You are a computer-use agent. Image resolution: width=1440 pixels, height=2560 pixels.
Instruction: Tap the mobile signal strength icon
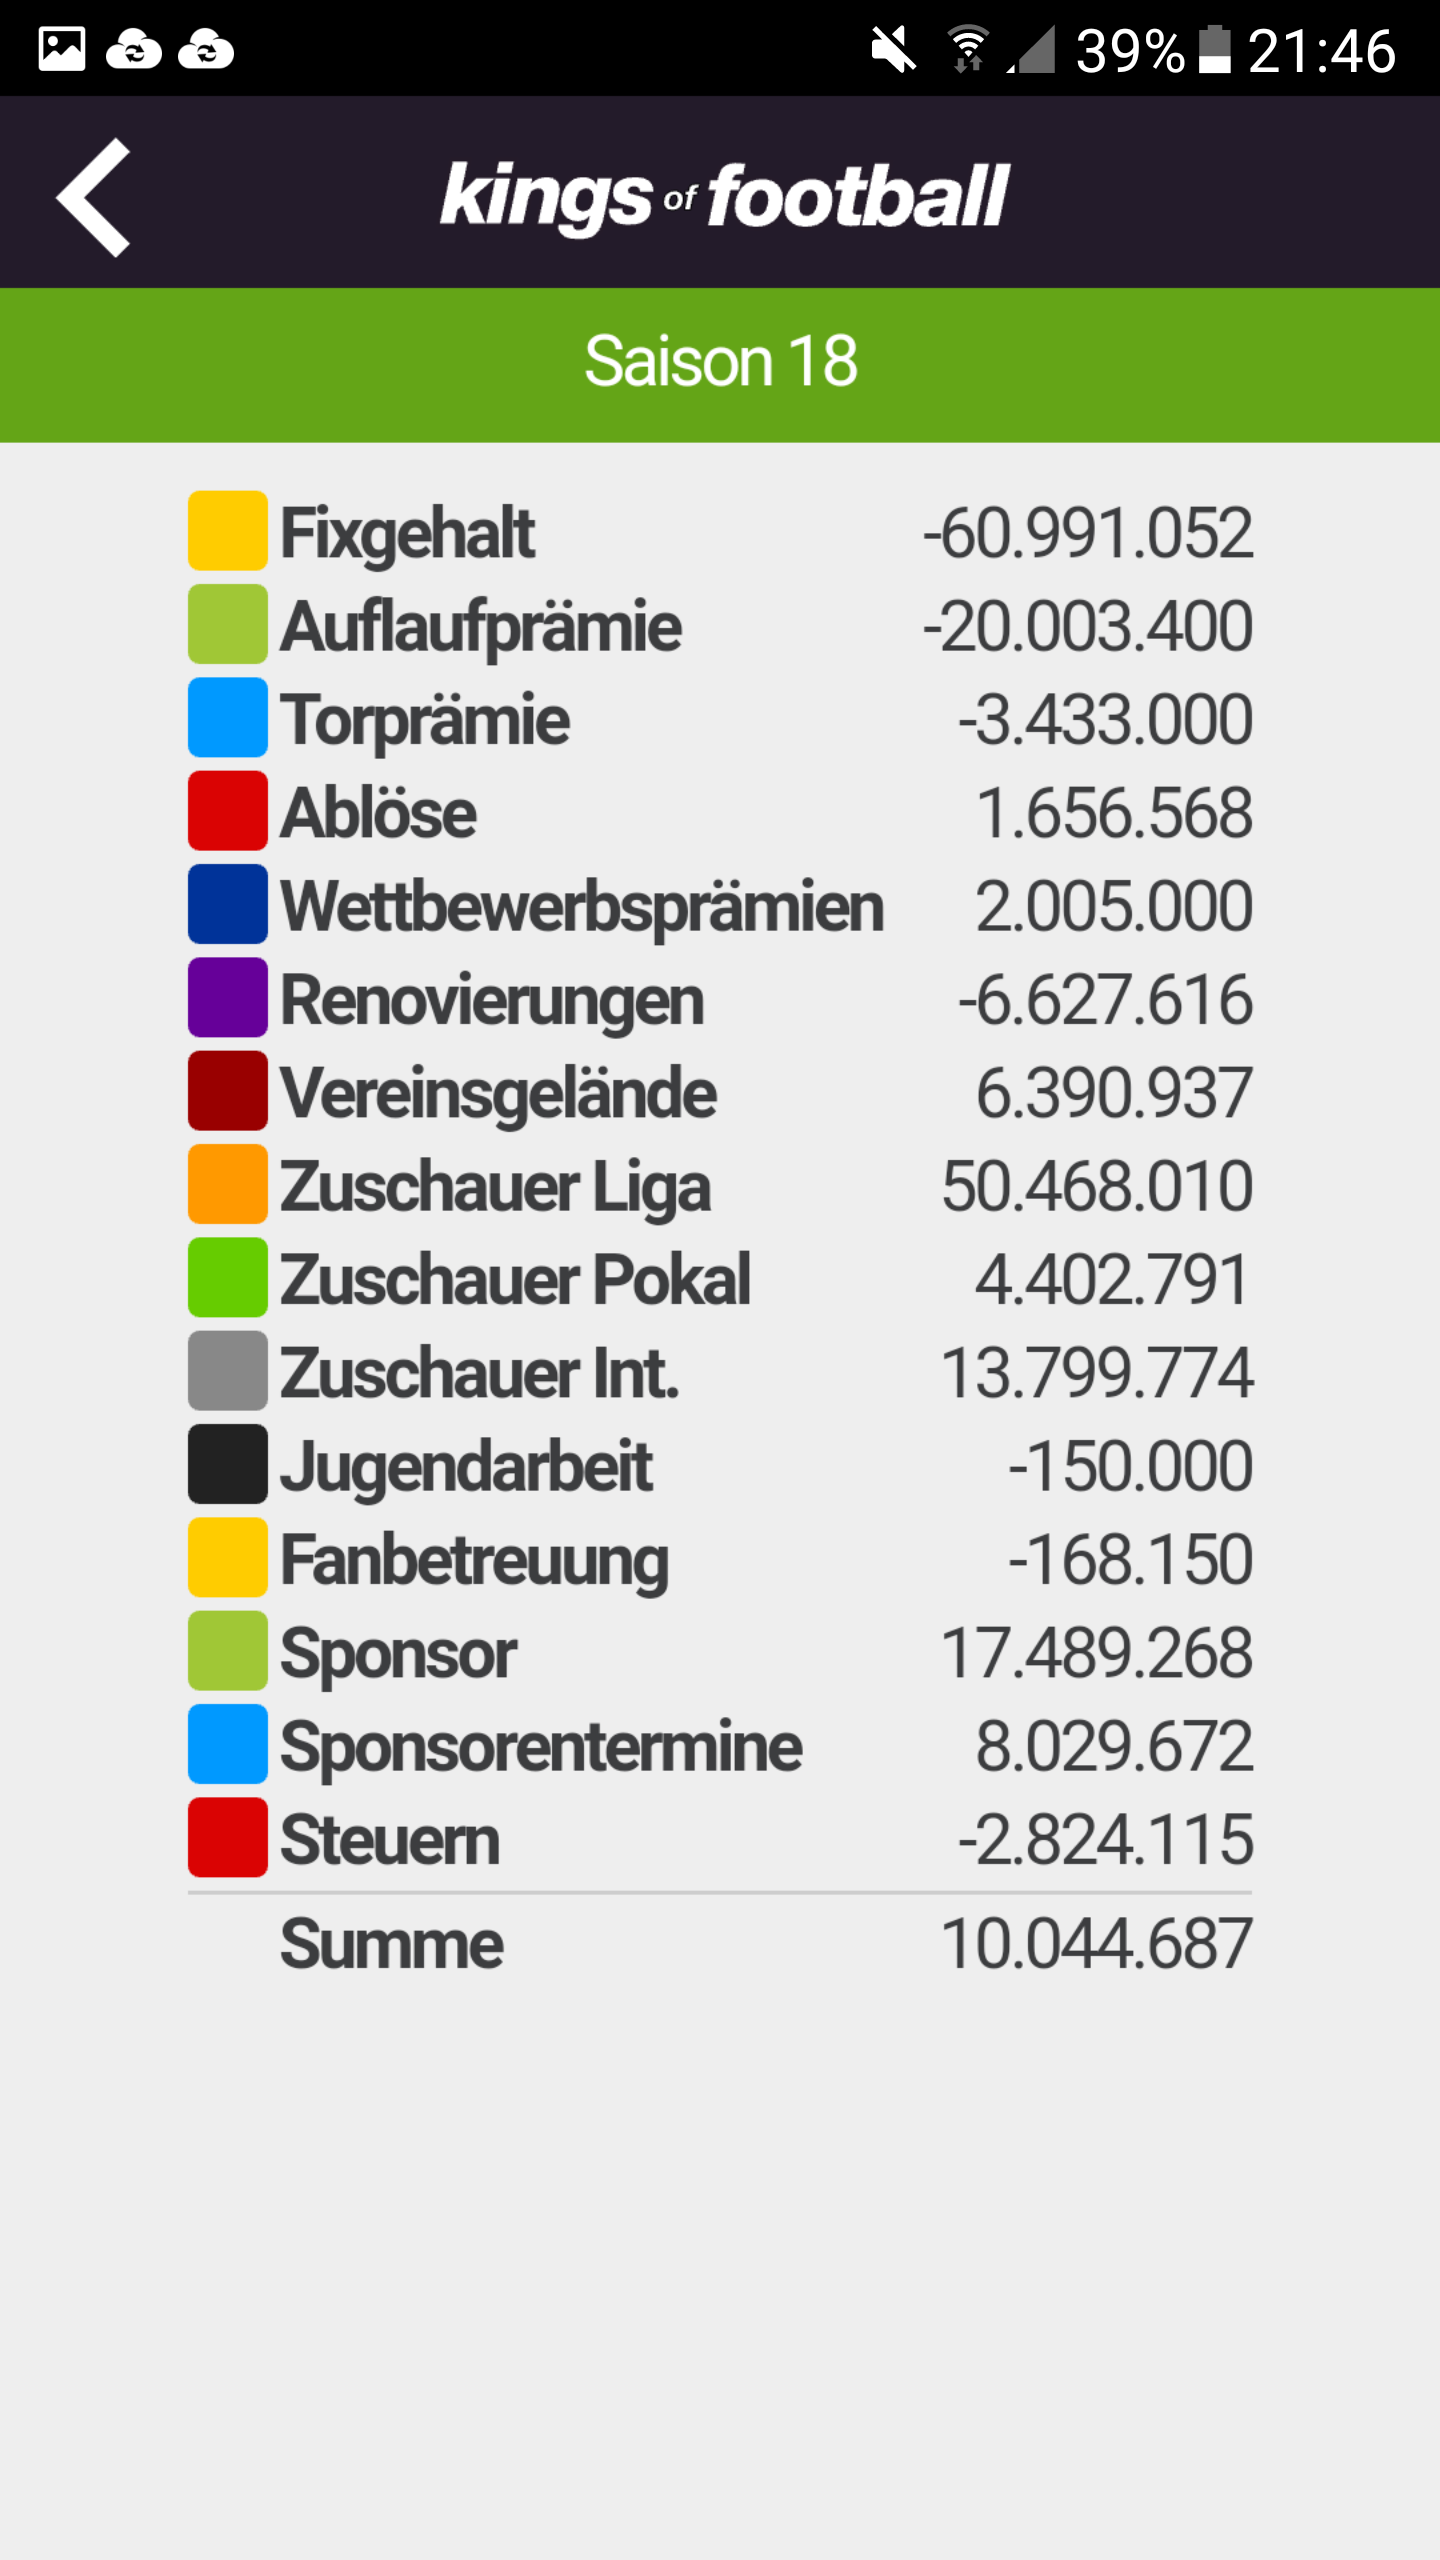(1032, 49)
